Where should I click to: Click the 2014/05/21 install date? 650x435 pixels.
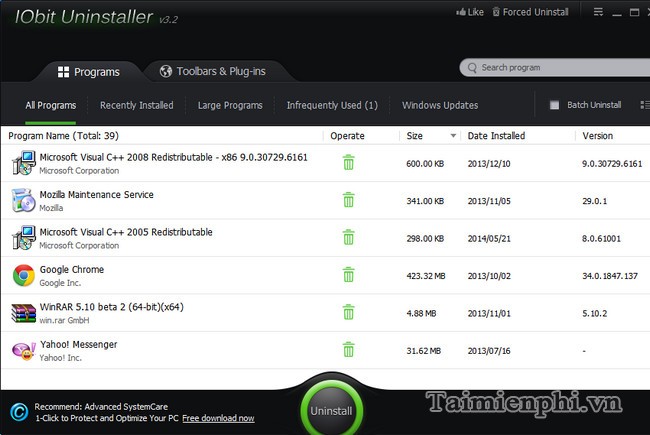[489, 238]
